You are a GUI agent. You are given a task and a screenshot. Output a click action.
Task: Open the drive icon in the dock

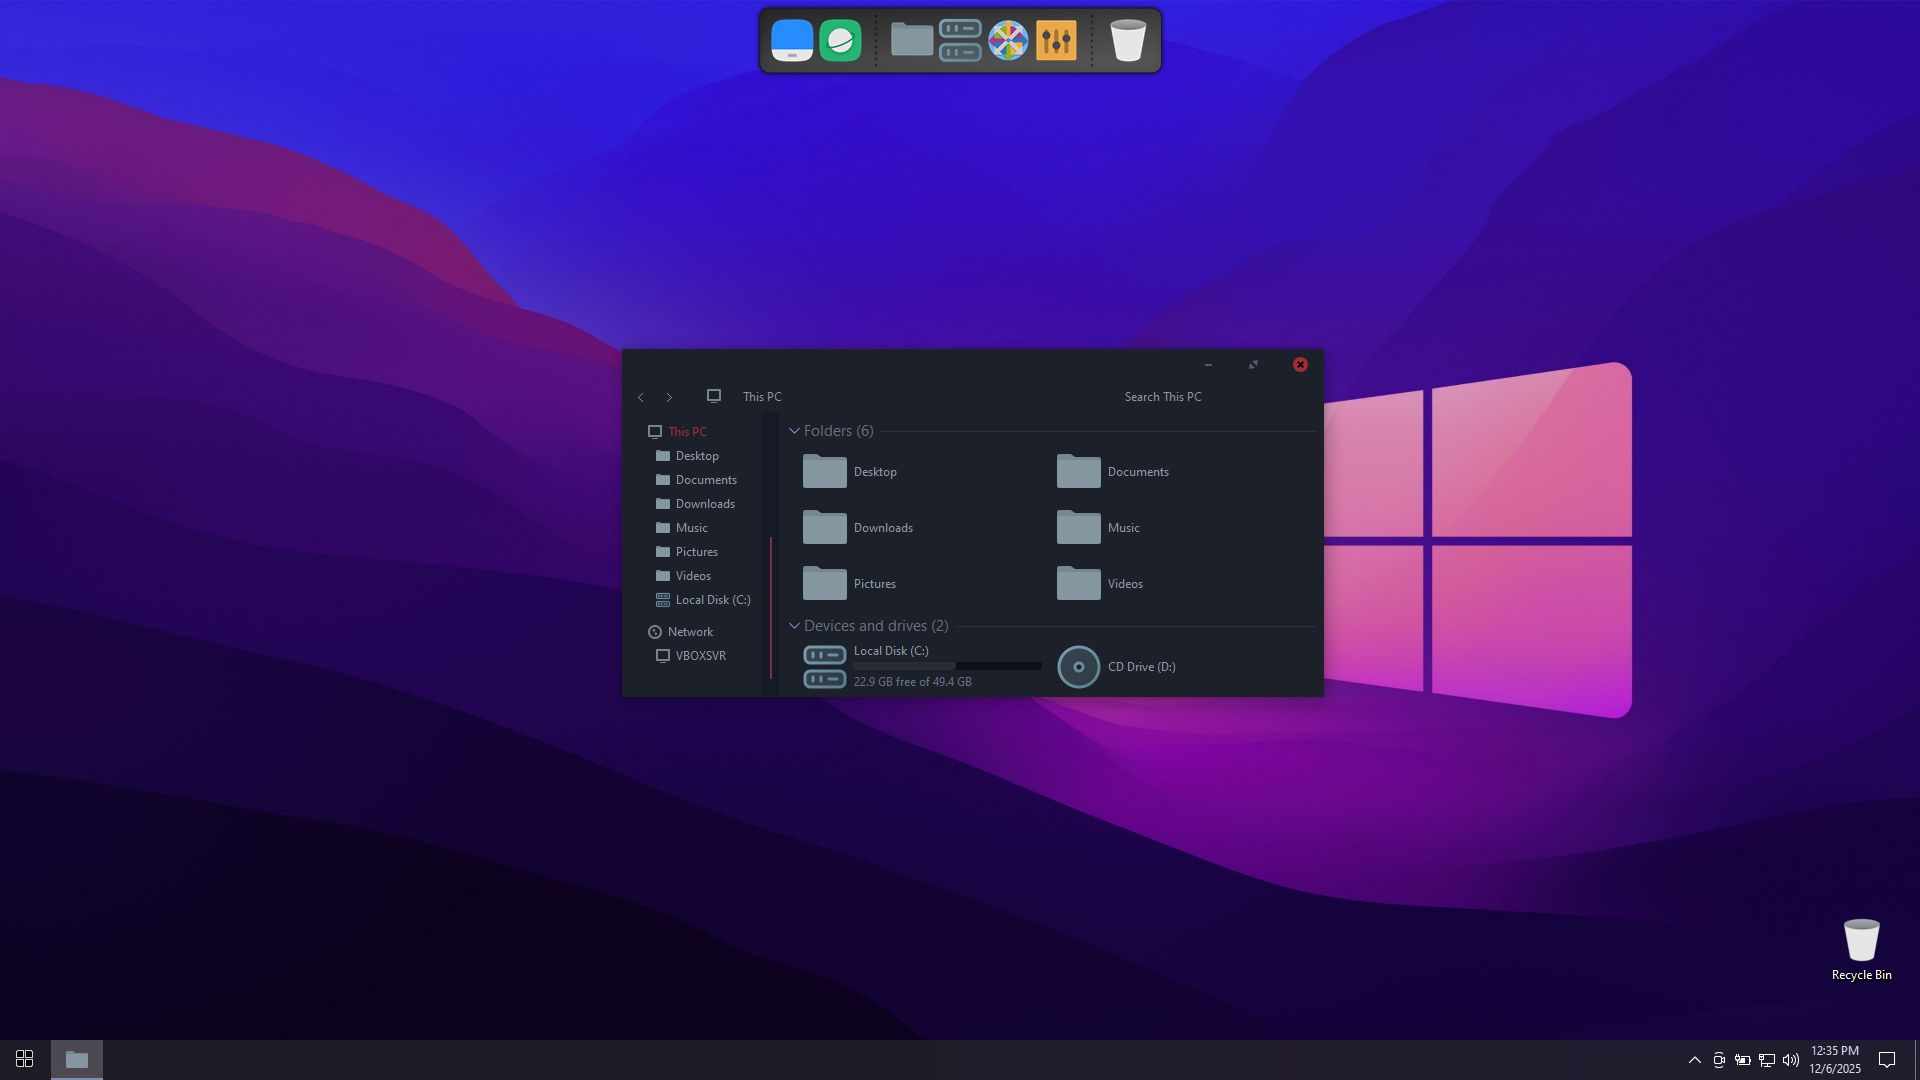pos(960,41)
